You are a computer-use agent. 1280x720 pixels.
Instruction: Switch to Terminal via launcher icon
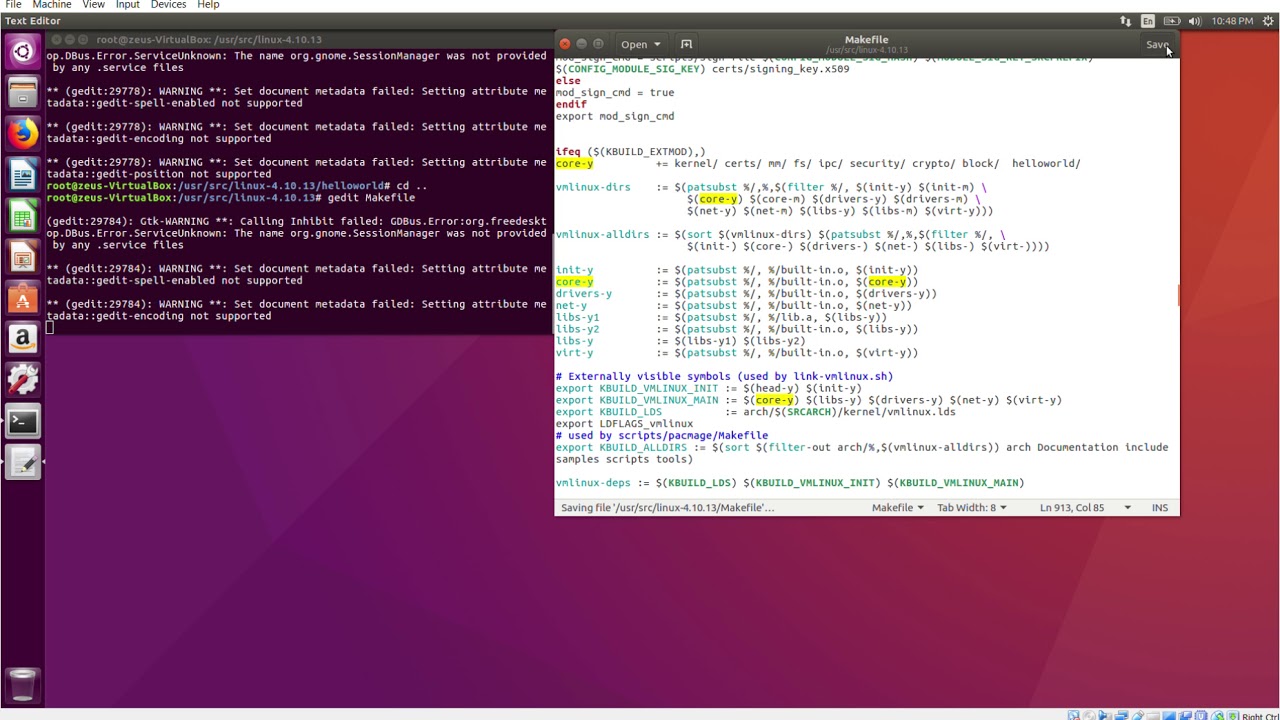click(x=22, y=421)
